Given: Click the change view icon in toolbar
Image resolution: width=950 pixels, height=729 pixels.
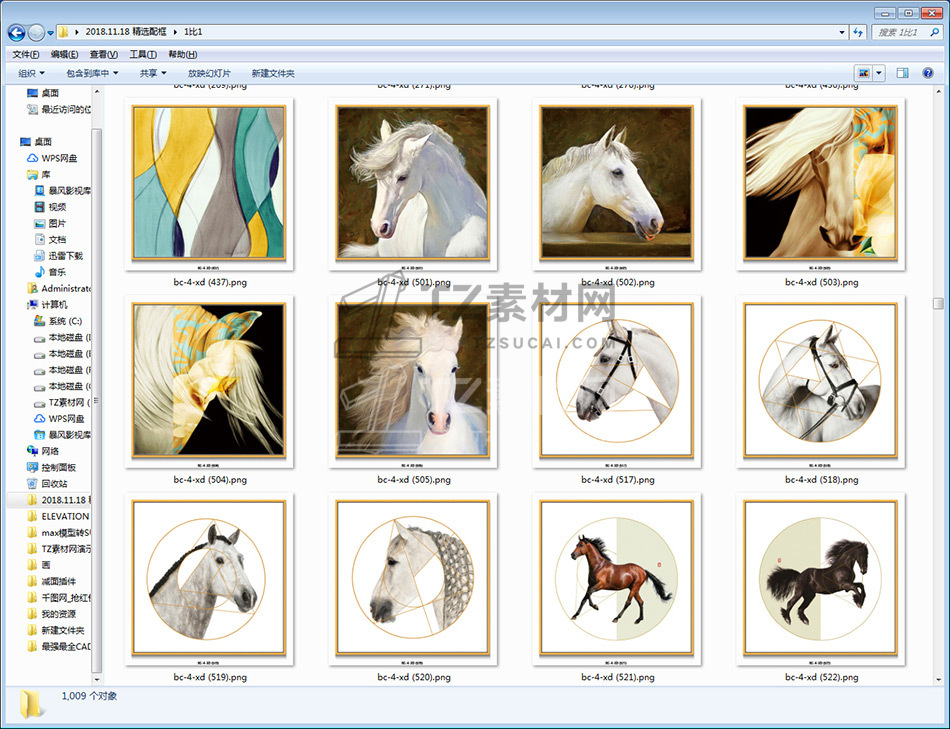Looking at the screenshot, I should click(x=863, y=73).
